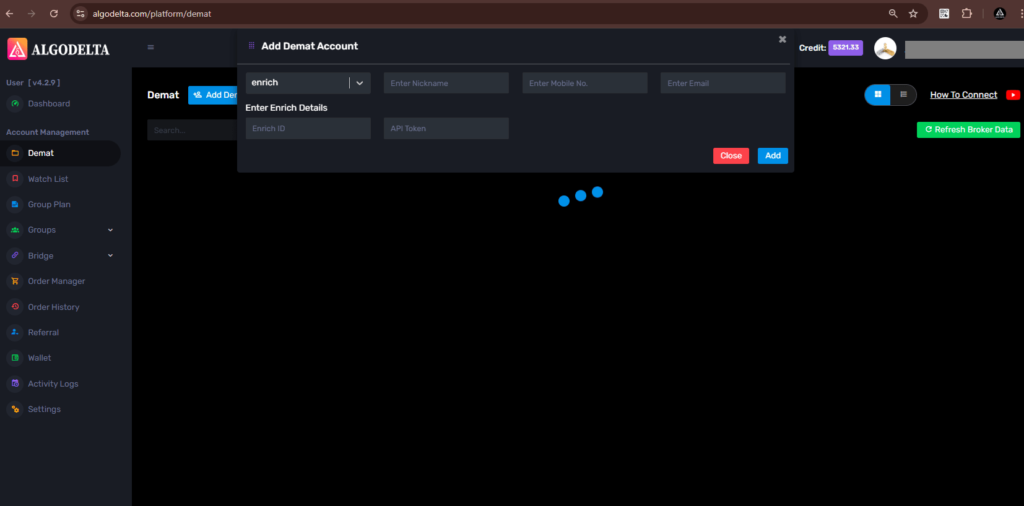Focus the Enrich ID field
Viewport: 1024px width, 506px height.
(x=308, y=129)
